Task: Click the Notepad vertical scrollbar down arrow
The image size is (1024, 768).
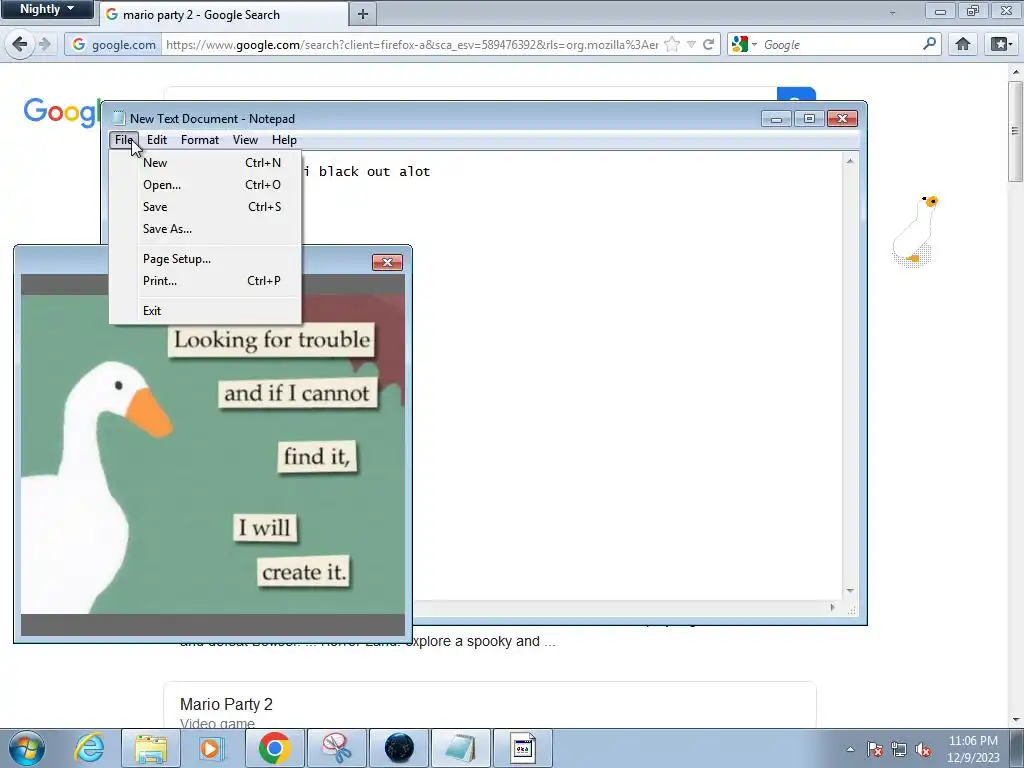Action: click(850, 591)
